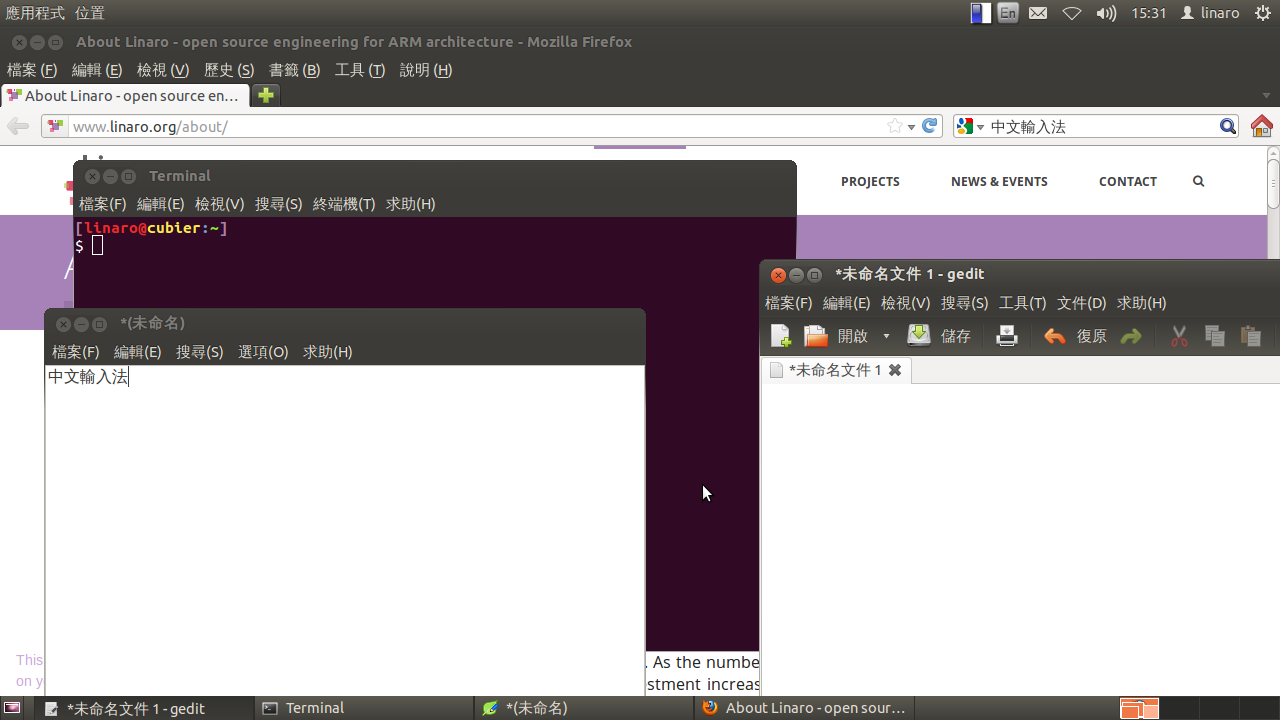Open gedit 檔案(F) menu

click(x=788, y=303)
